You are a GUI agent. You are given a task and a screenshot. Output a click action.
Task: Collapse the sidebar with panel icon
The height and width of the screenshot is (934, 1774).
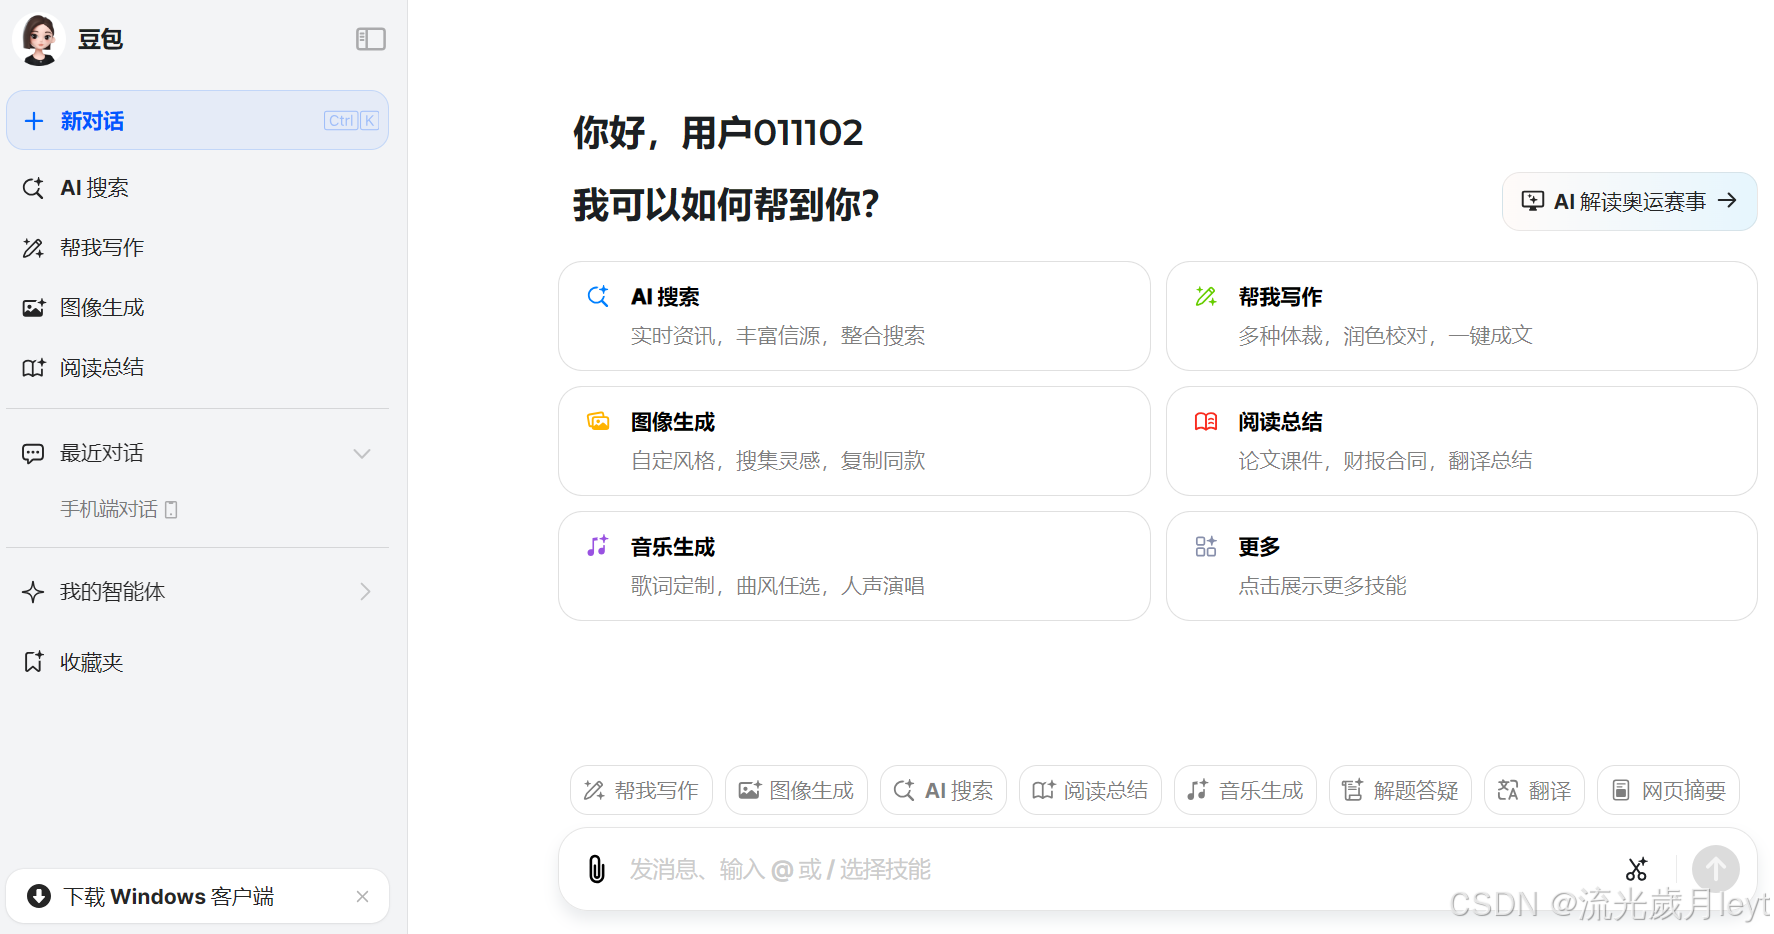(371, 39)
